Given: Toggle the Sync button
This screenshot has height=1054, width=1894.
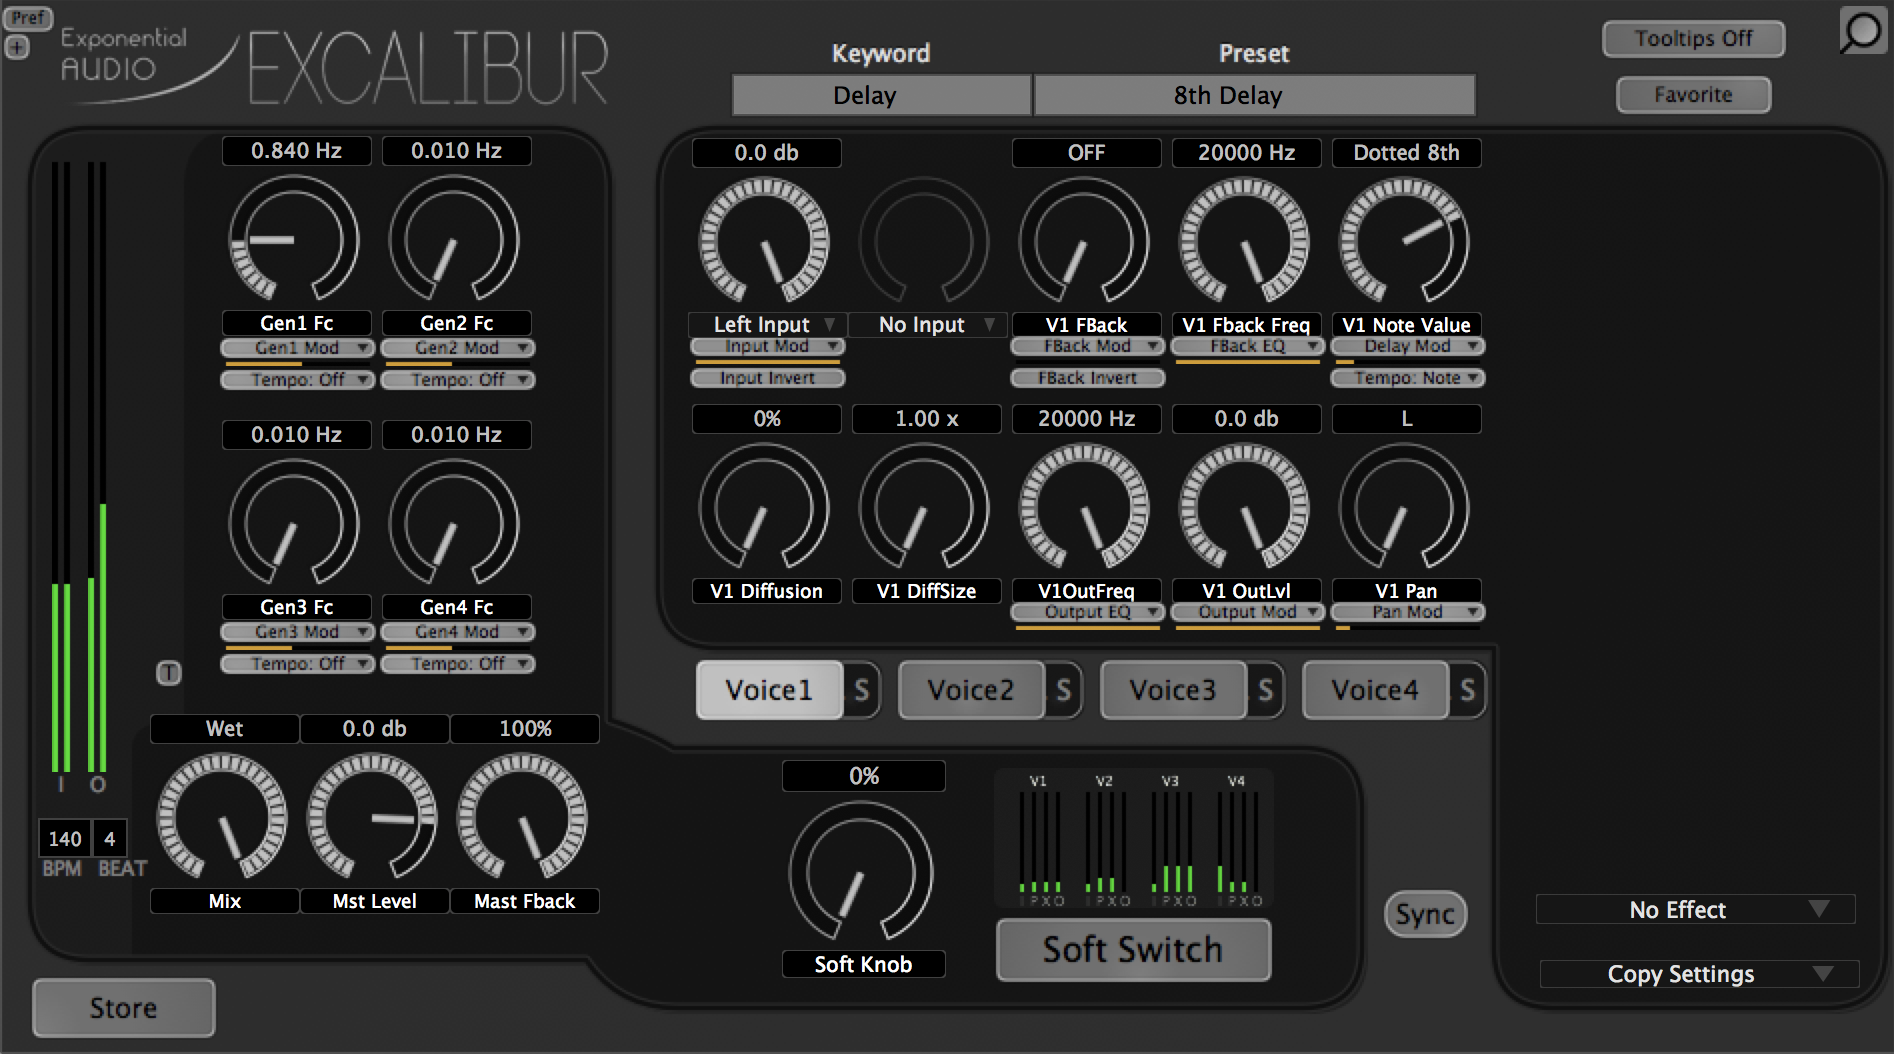Looking at the screenshot, I should tap(1425, 914).
